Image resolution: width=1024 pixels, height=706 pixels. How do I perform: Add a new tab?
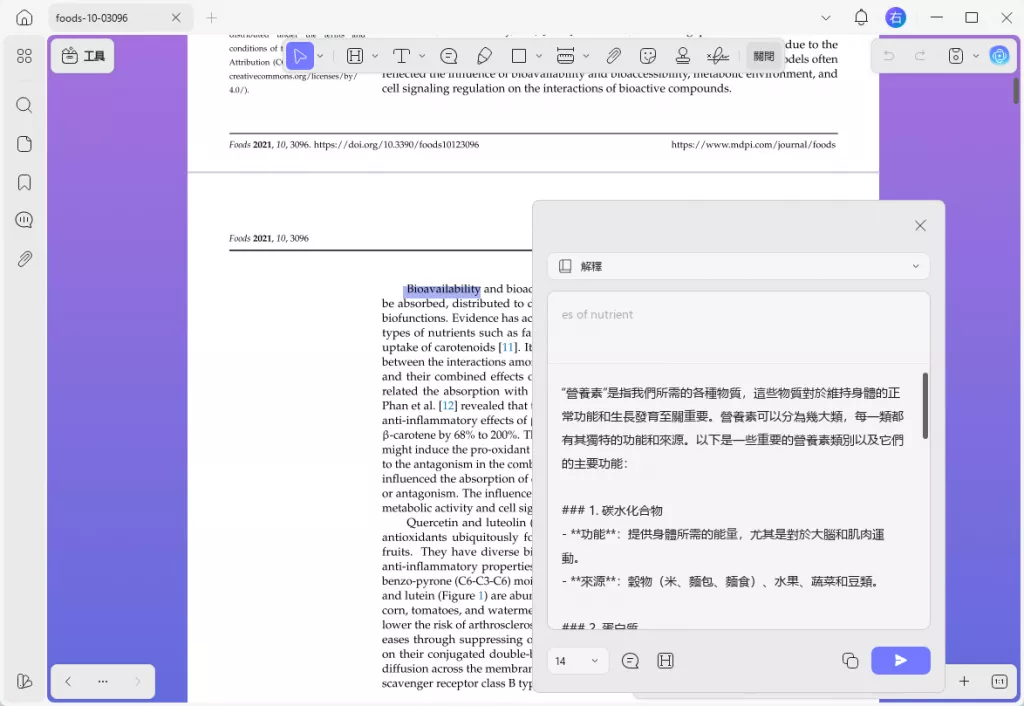(x=211, y=18)
